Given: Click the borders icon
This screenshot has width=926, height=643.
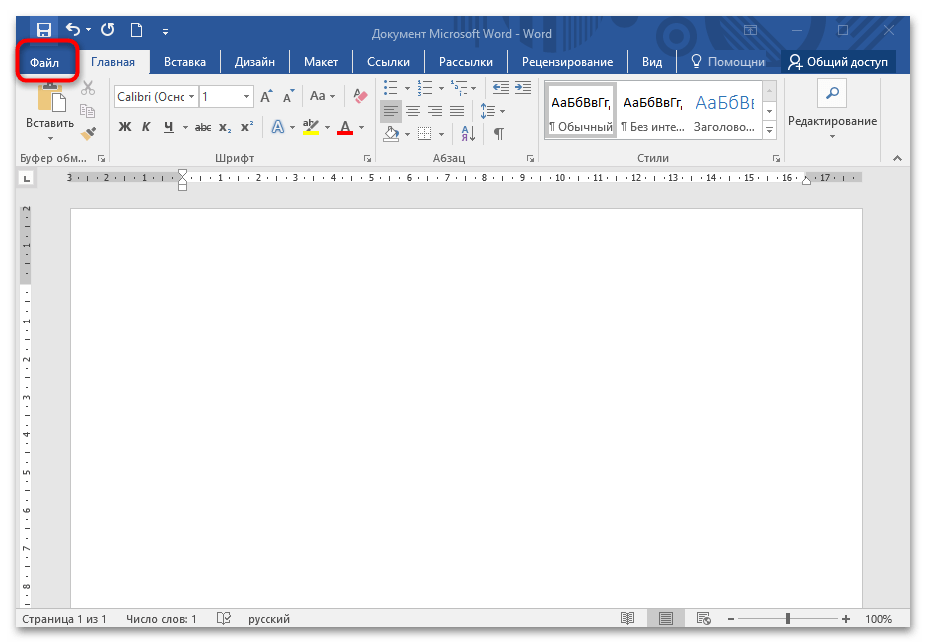Looking at the screenshot, I should (425, 134).
